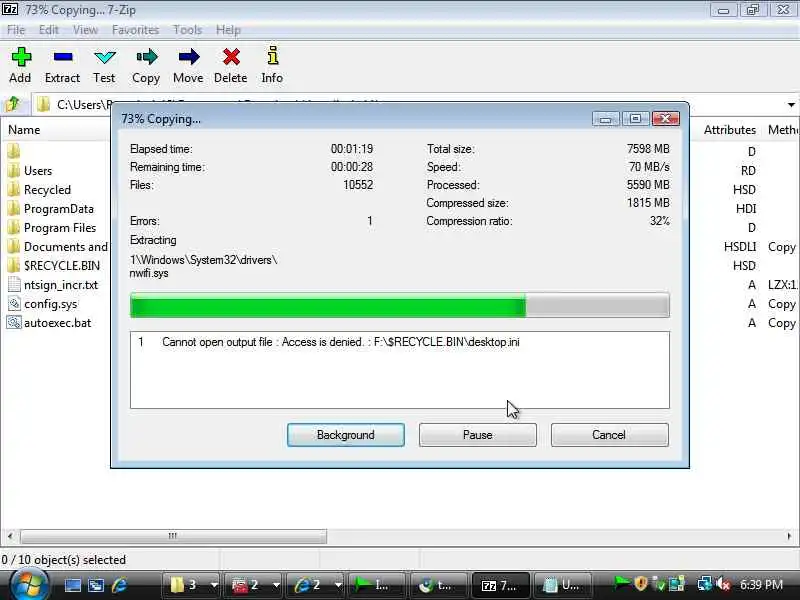Click the Name column header
The image size is (800, 600).
24,130
